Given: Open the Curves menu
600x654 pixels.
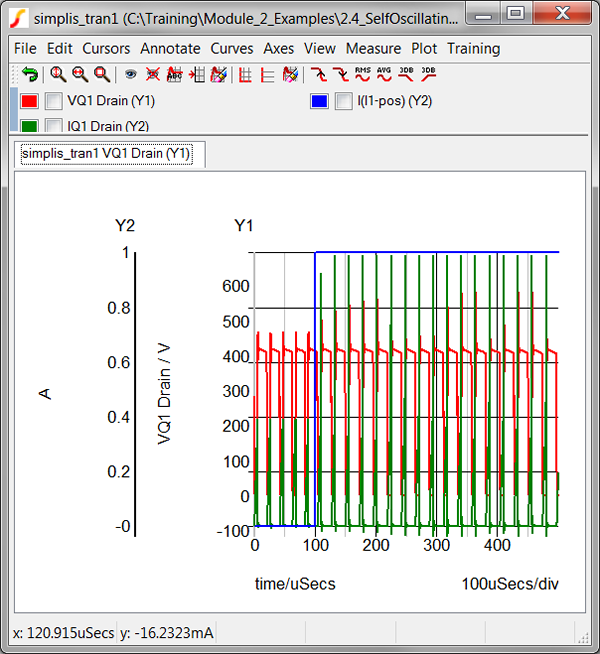Looking at the screenshot, I should tap(232, 48).
